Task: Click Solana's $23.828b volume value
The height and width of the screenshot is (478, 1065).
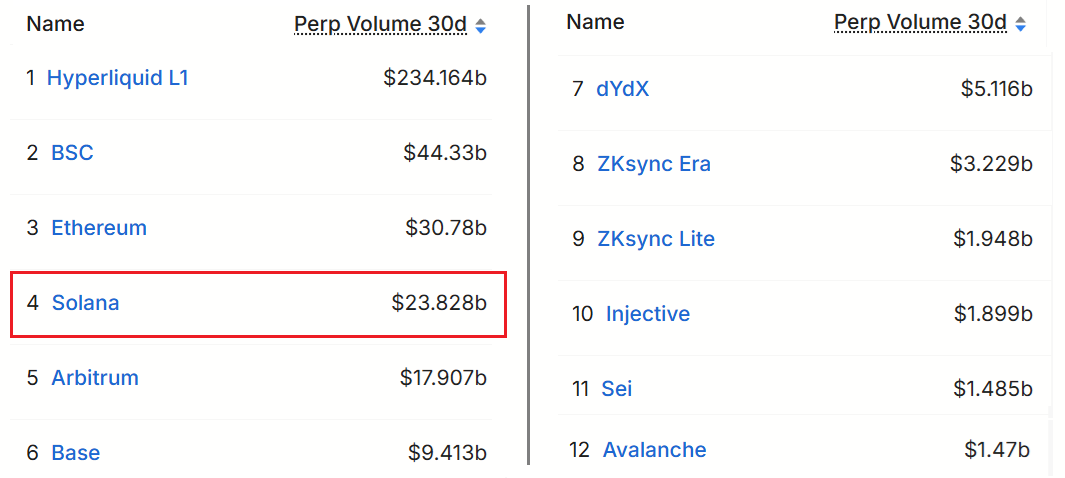Action: [439, 302]
